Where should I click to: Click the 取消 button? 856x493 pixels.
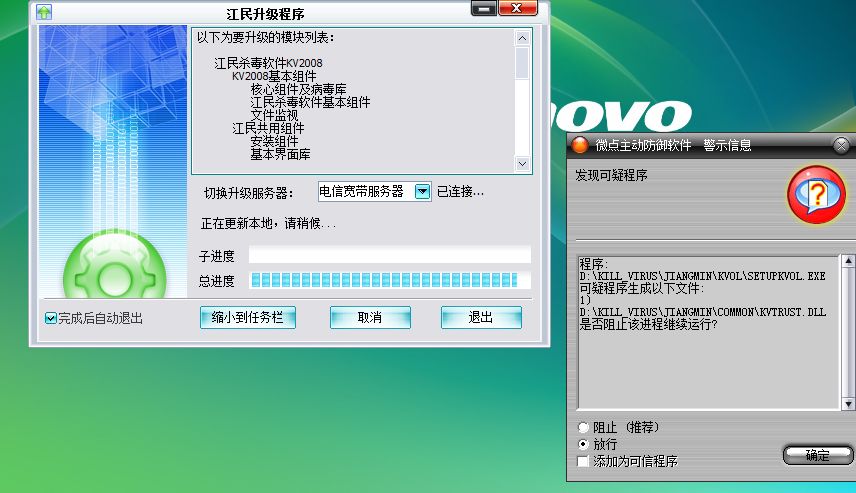(370, 318)
